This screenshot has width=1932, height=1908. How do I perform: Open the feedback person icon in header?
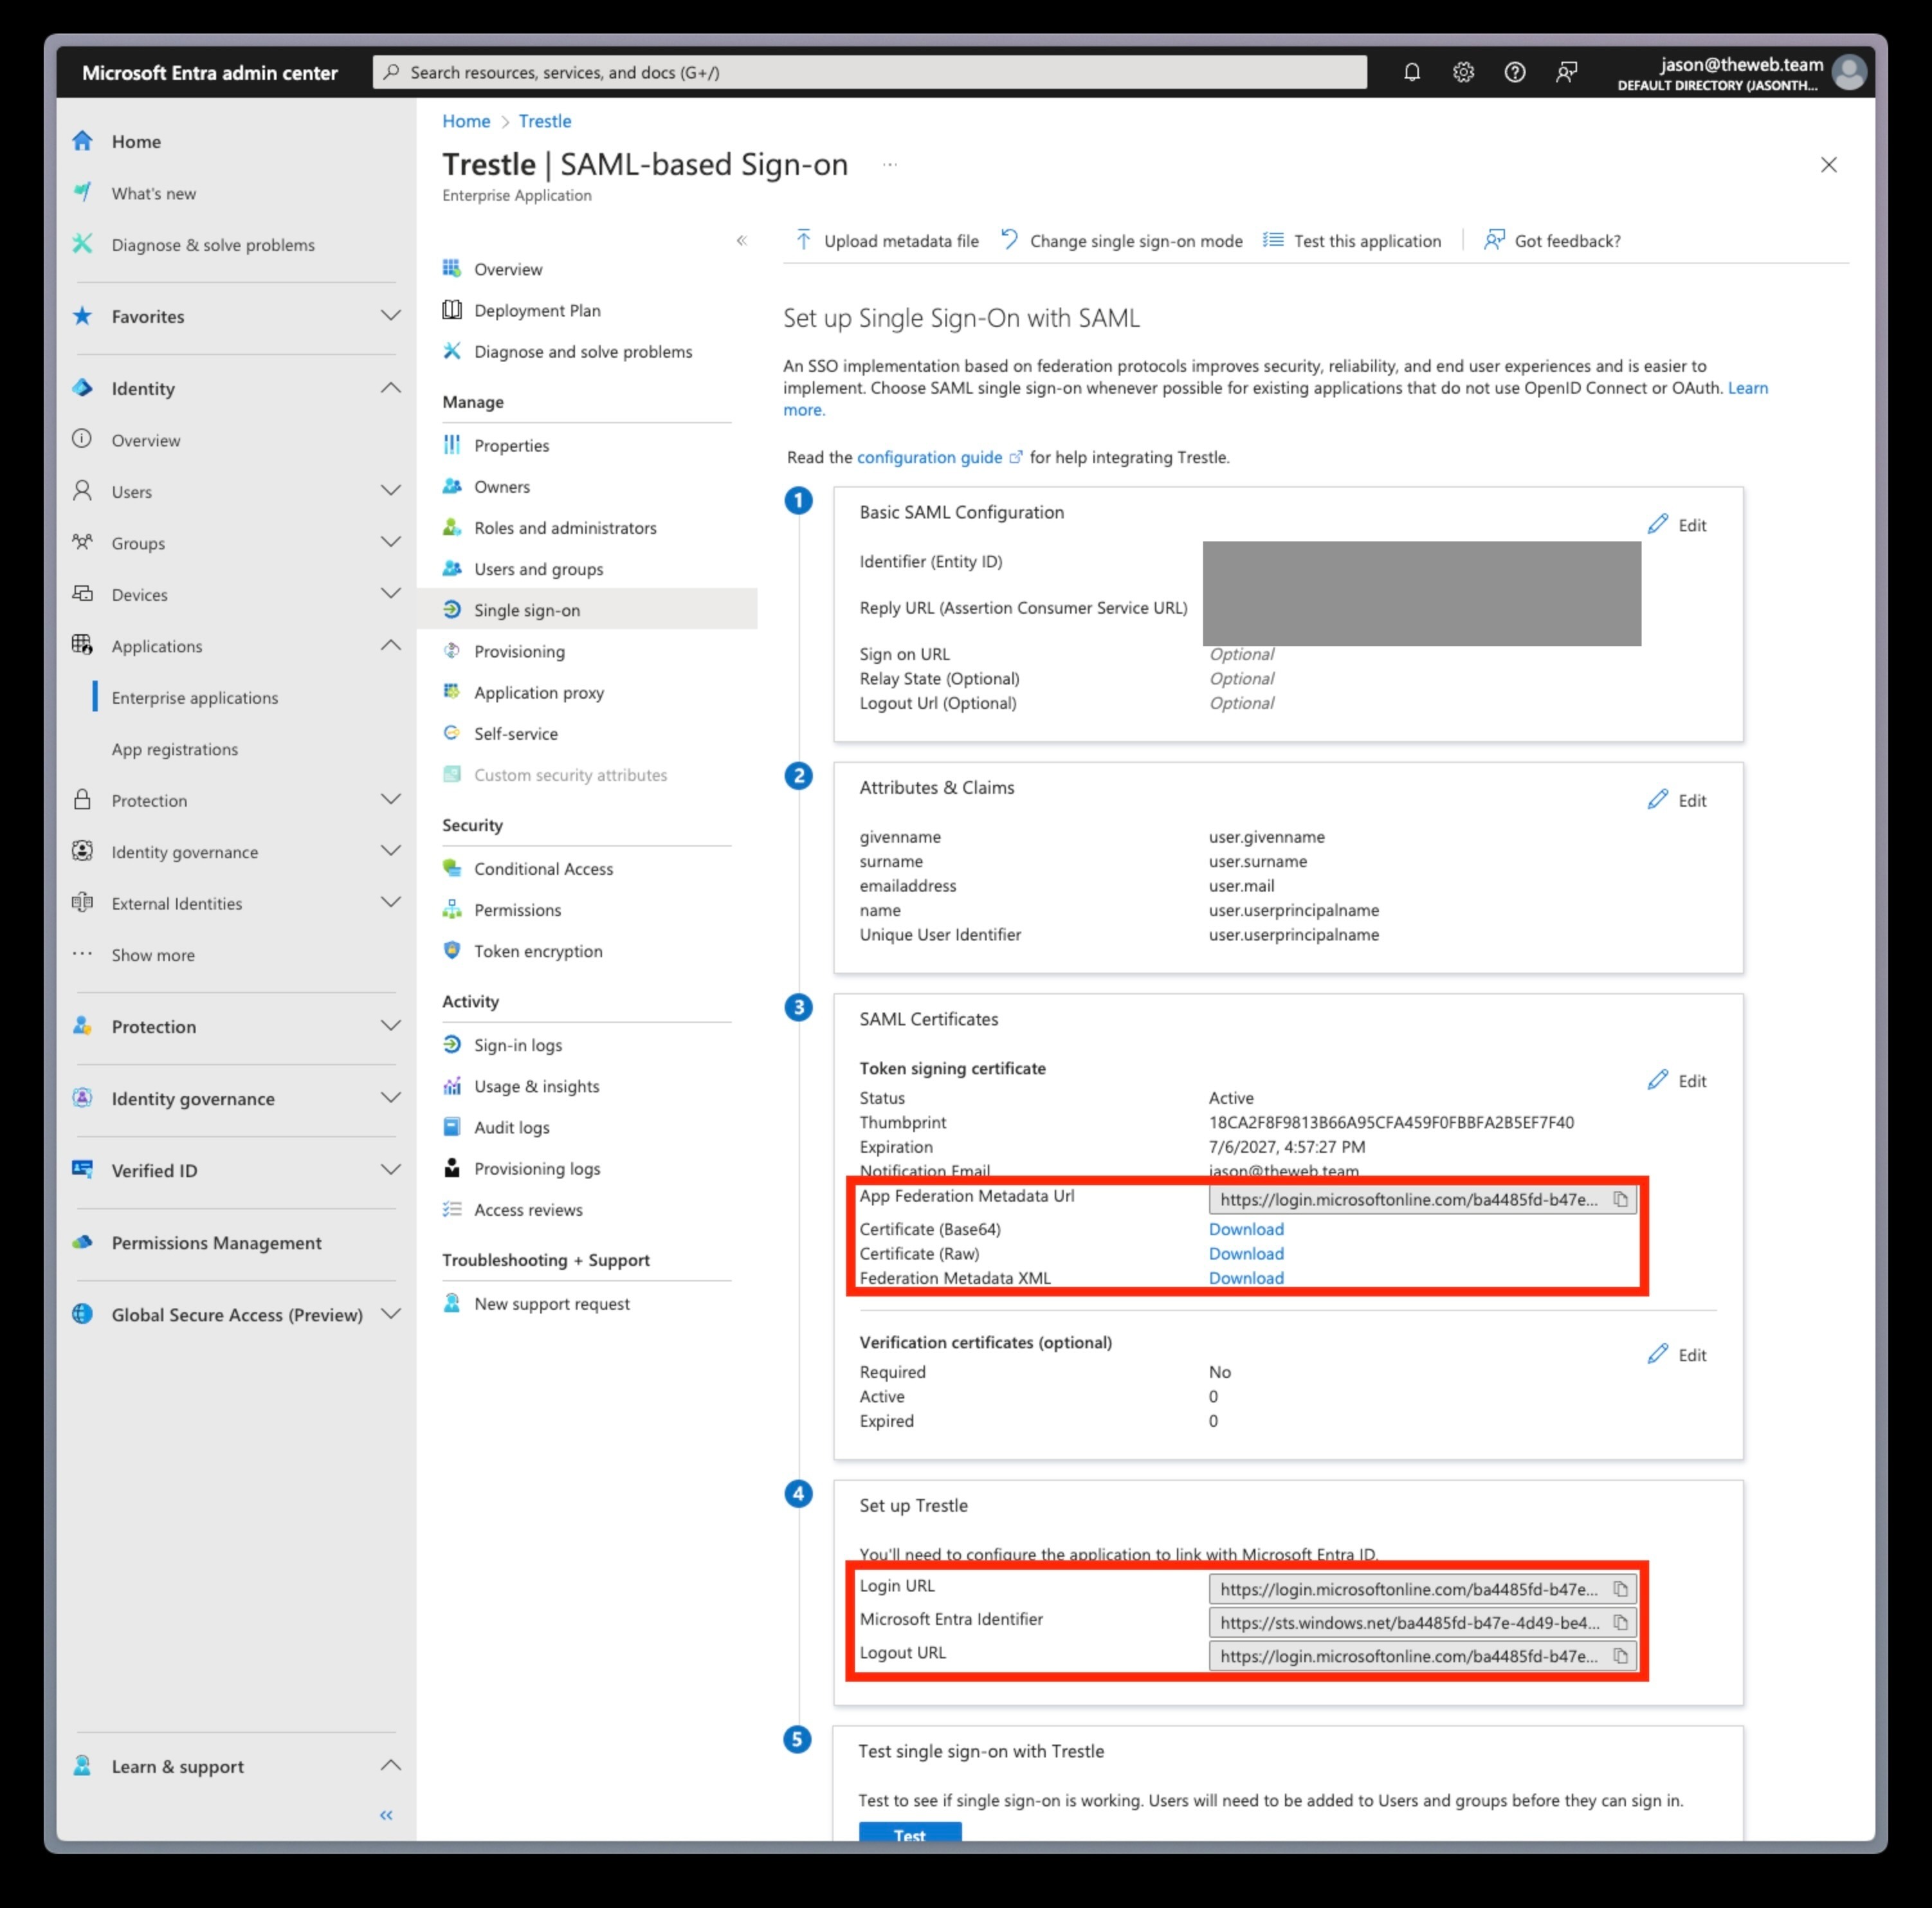[1567, 72]
